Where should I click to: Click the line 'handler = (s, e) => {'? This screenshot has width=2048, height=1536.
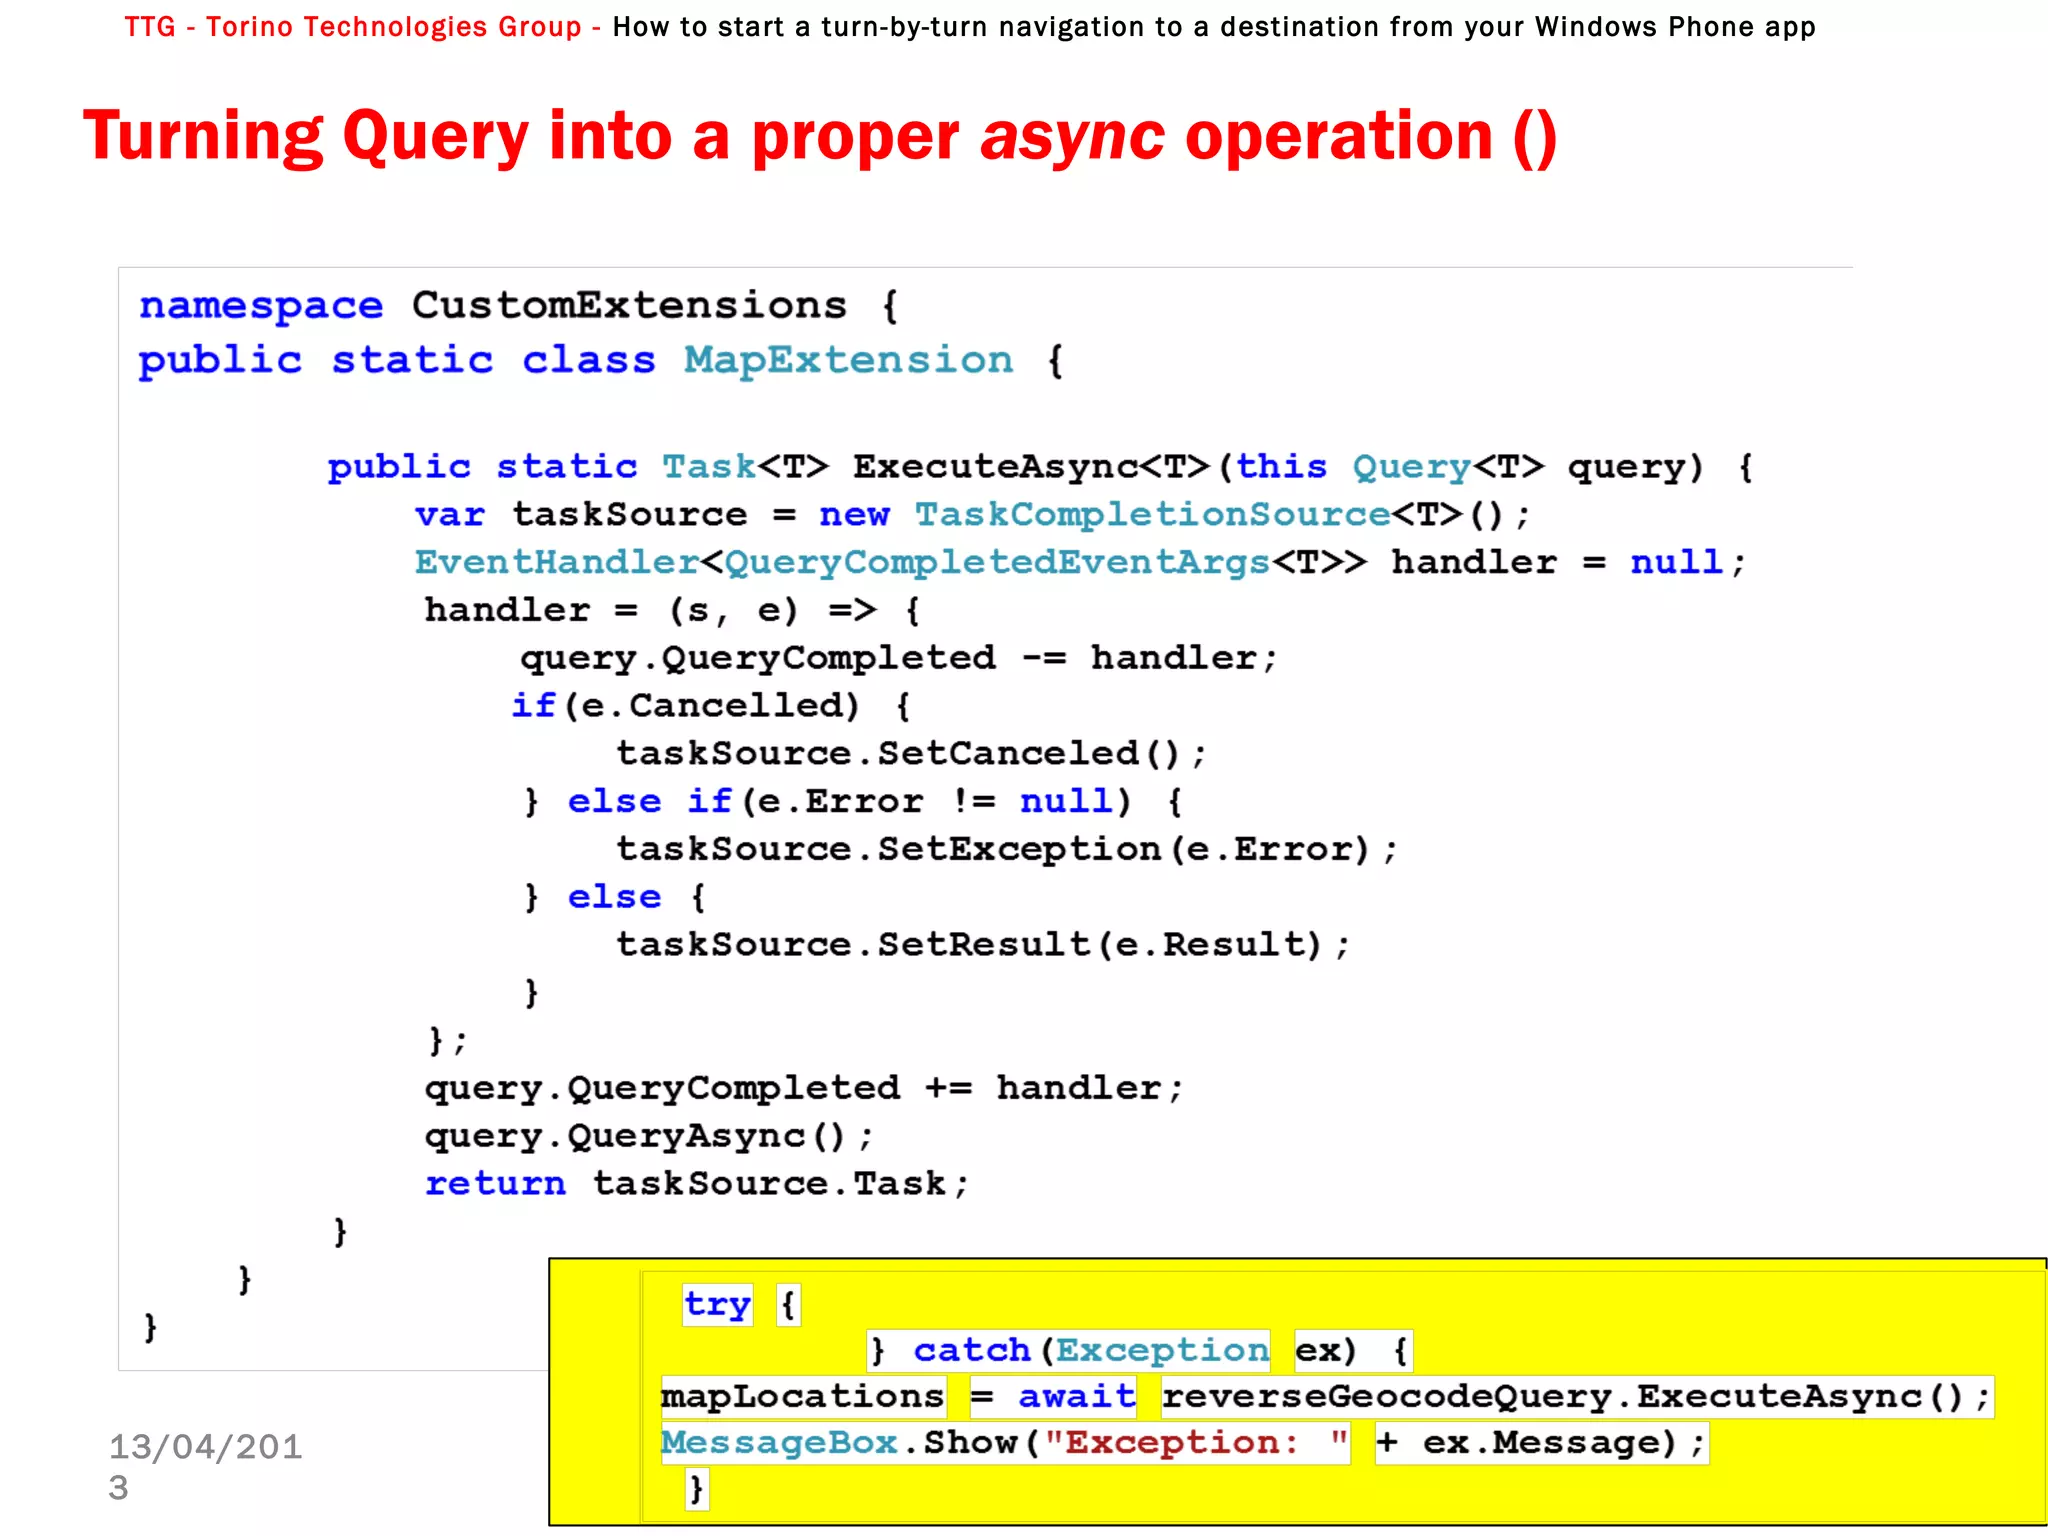tap(672, 610)
